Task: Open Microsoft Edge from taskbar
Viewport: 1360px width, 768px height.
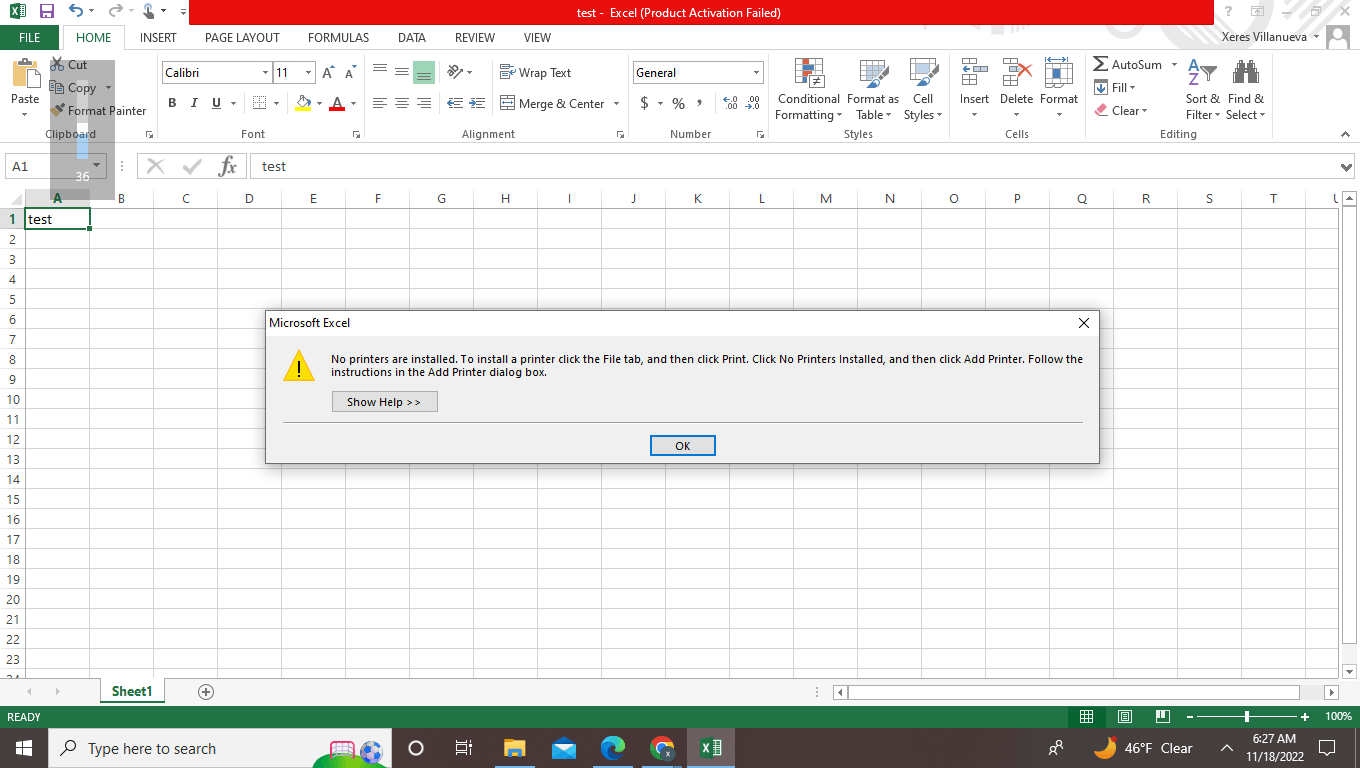Action: point(613,748)
